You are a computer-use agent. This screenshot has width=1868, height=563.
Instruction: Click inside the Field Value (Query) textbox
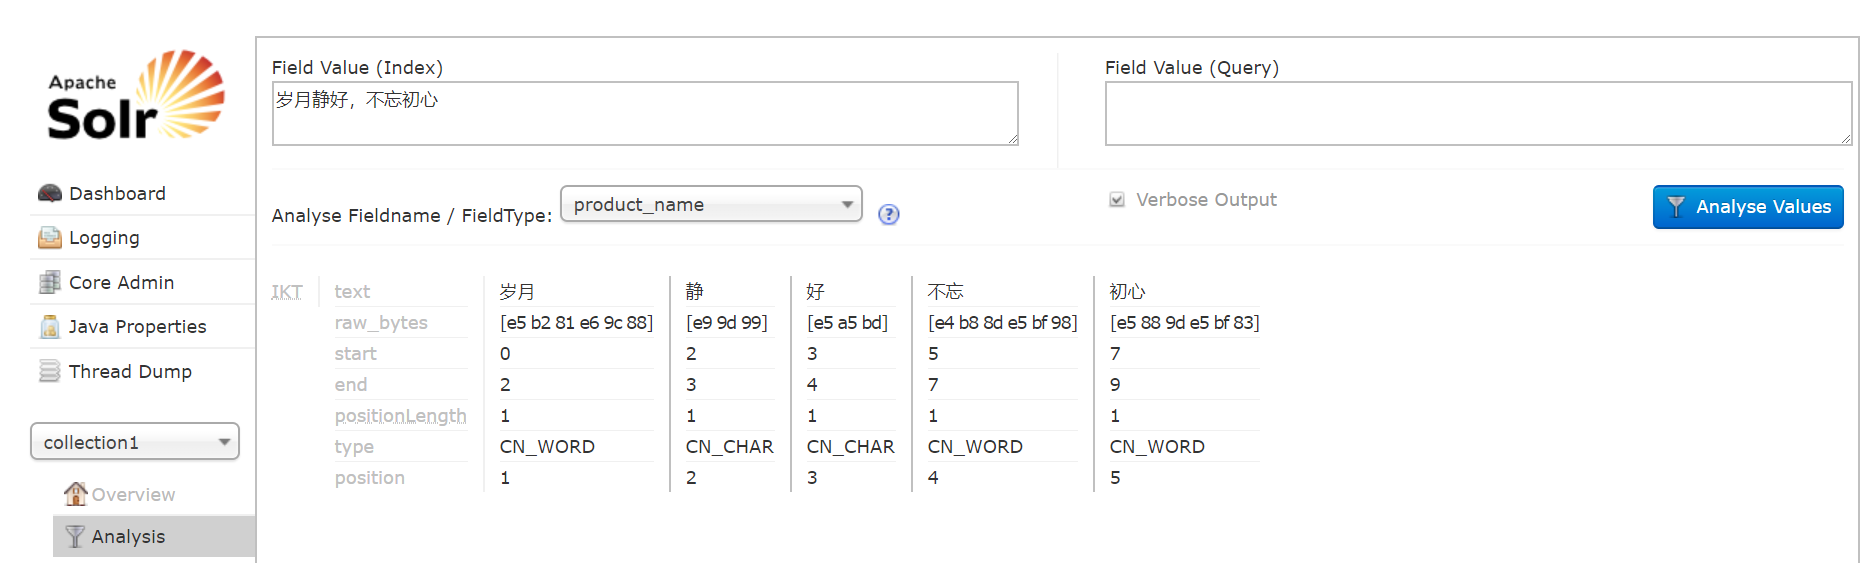(x=1478, y=114)
